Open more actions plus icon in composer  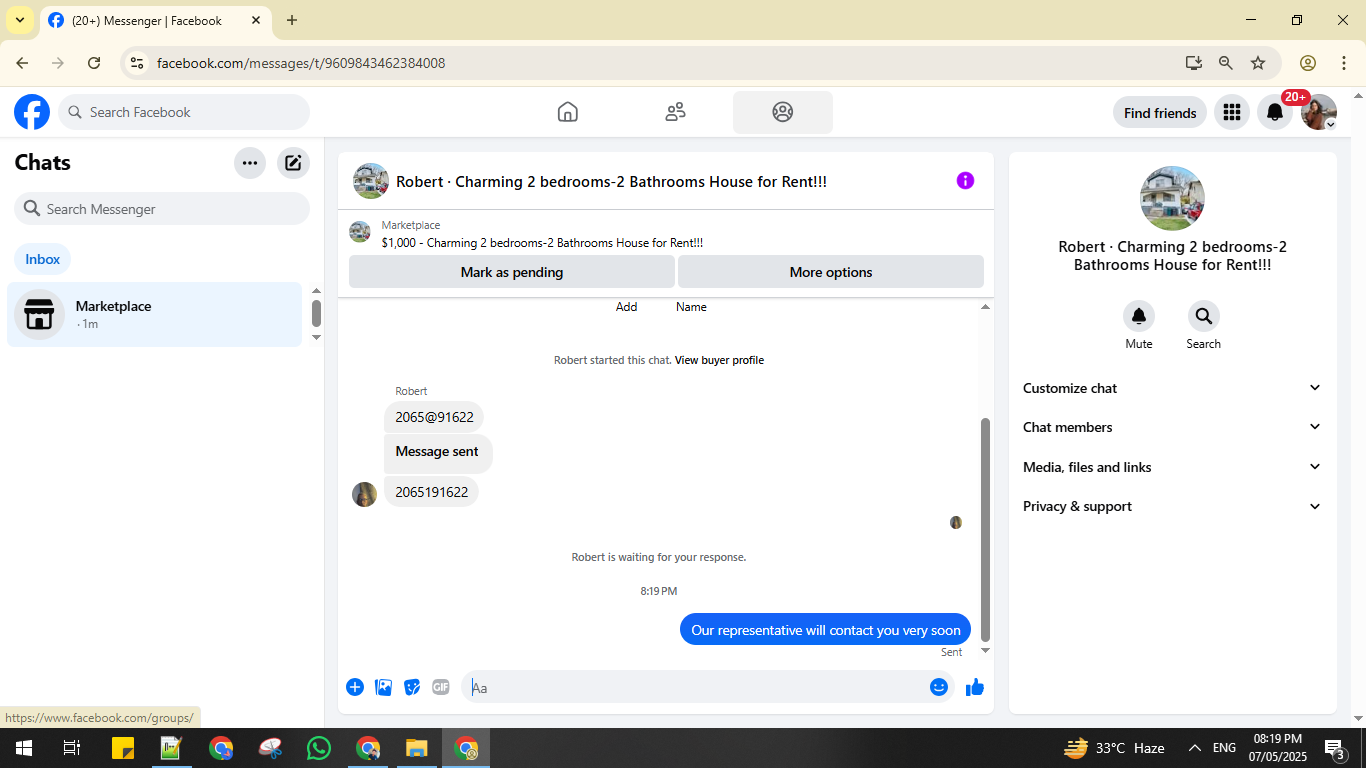click(355, 687)
